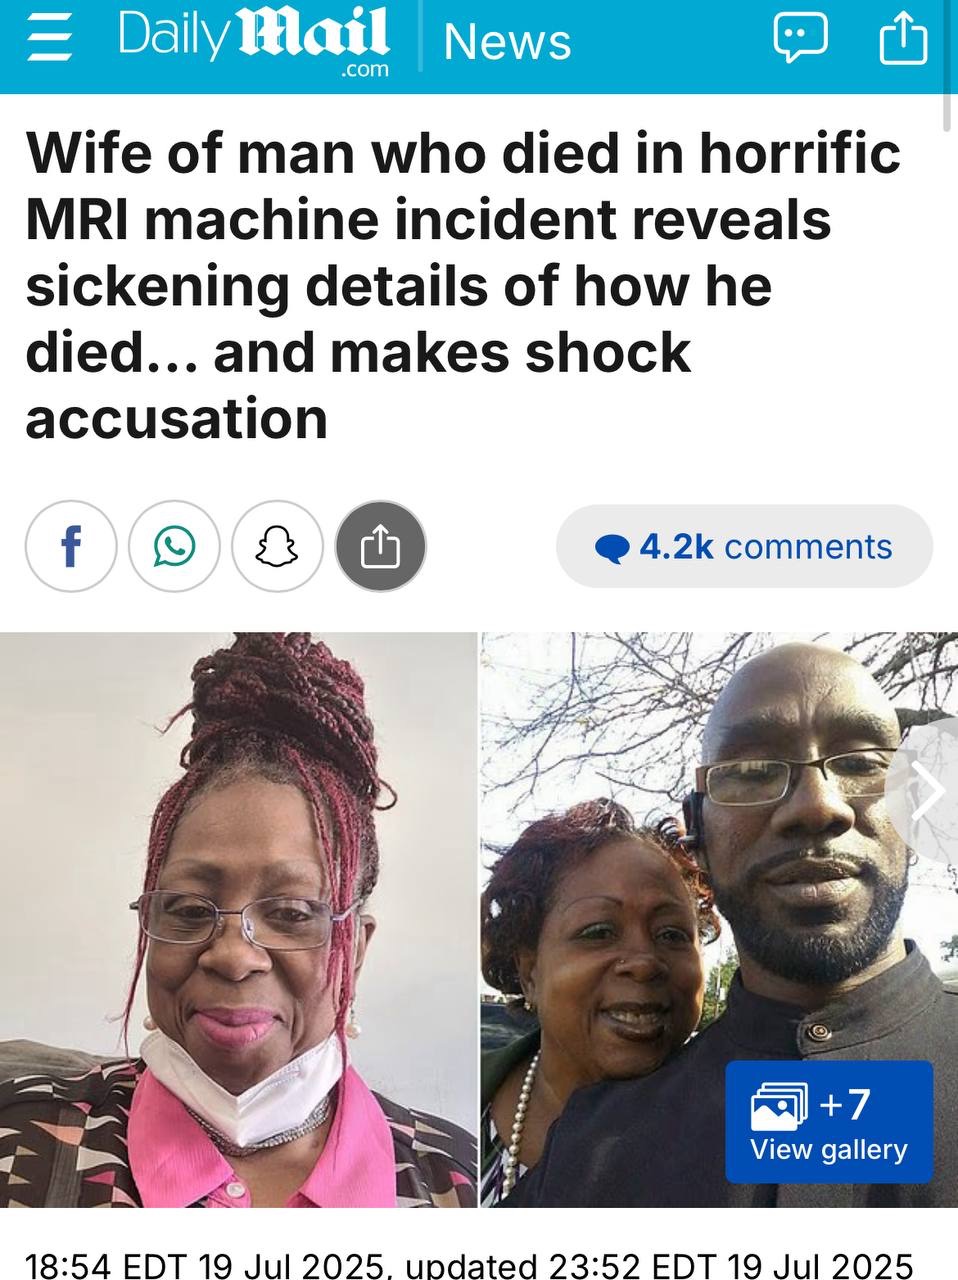Open the +7 View gallery button
958x1280 pixels.
(829, 1122)
